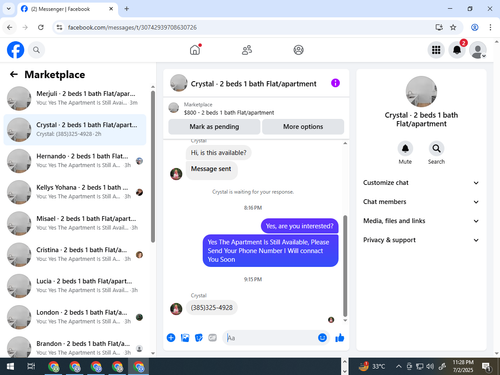Click the Marketplace listing $800 link

[x=229, y=113]
